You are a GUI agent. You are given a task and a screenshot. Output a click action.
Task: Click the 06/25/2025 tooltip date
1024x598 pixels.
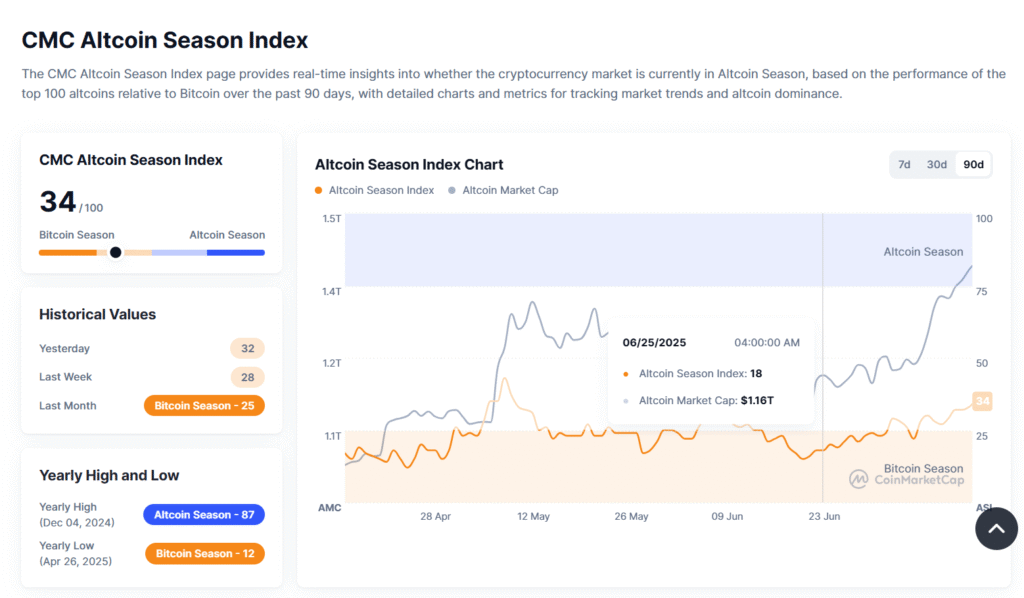pyautogui.click(x=654, y=343)
